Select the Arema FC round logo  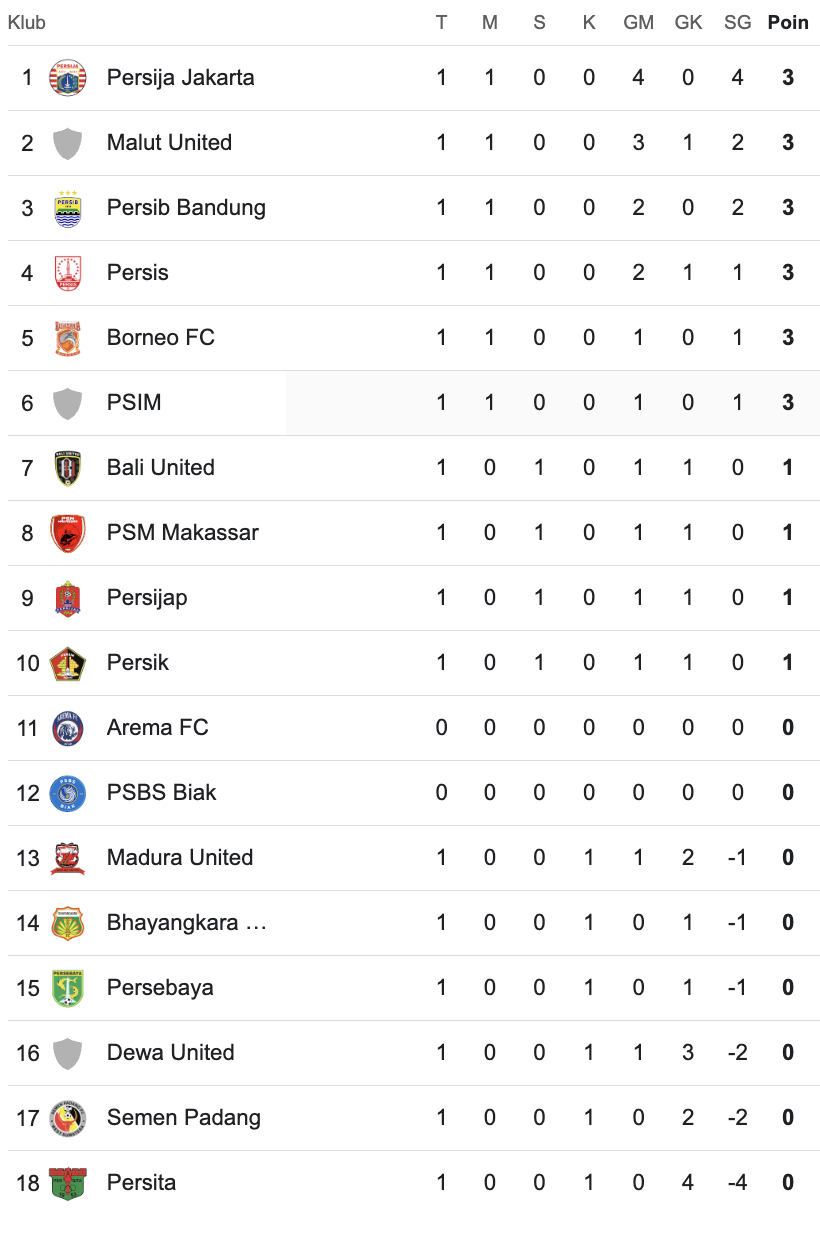[68, 728]
